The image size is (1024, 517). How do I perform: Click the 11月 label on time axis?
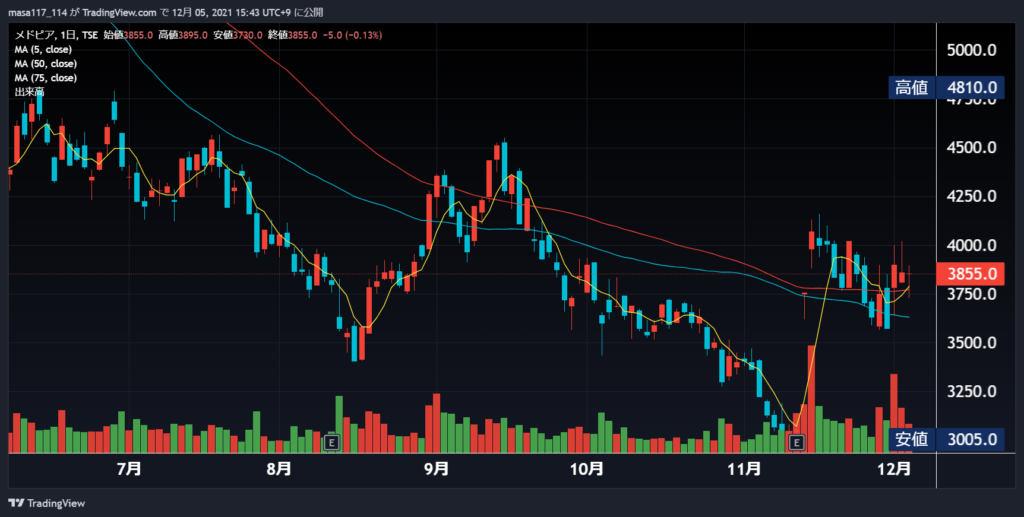[744, 469]
